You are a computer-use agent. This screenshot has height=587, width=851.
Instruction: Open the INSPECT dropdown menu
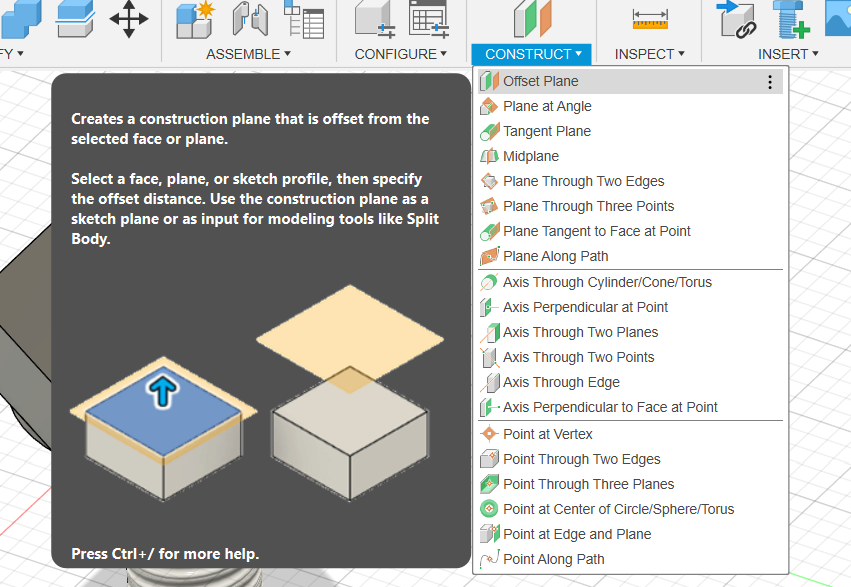pyautogui.click(x=649, y=54)
